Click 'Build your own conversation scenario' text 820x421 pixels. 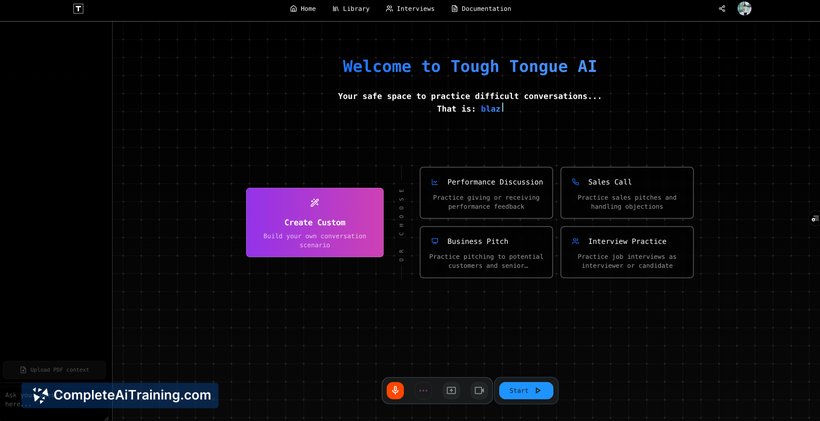(x=315, y=240)
